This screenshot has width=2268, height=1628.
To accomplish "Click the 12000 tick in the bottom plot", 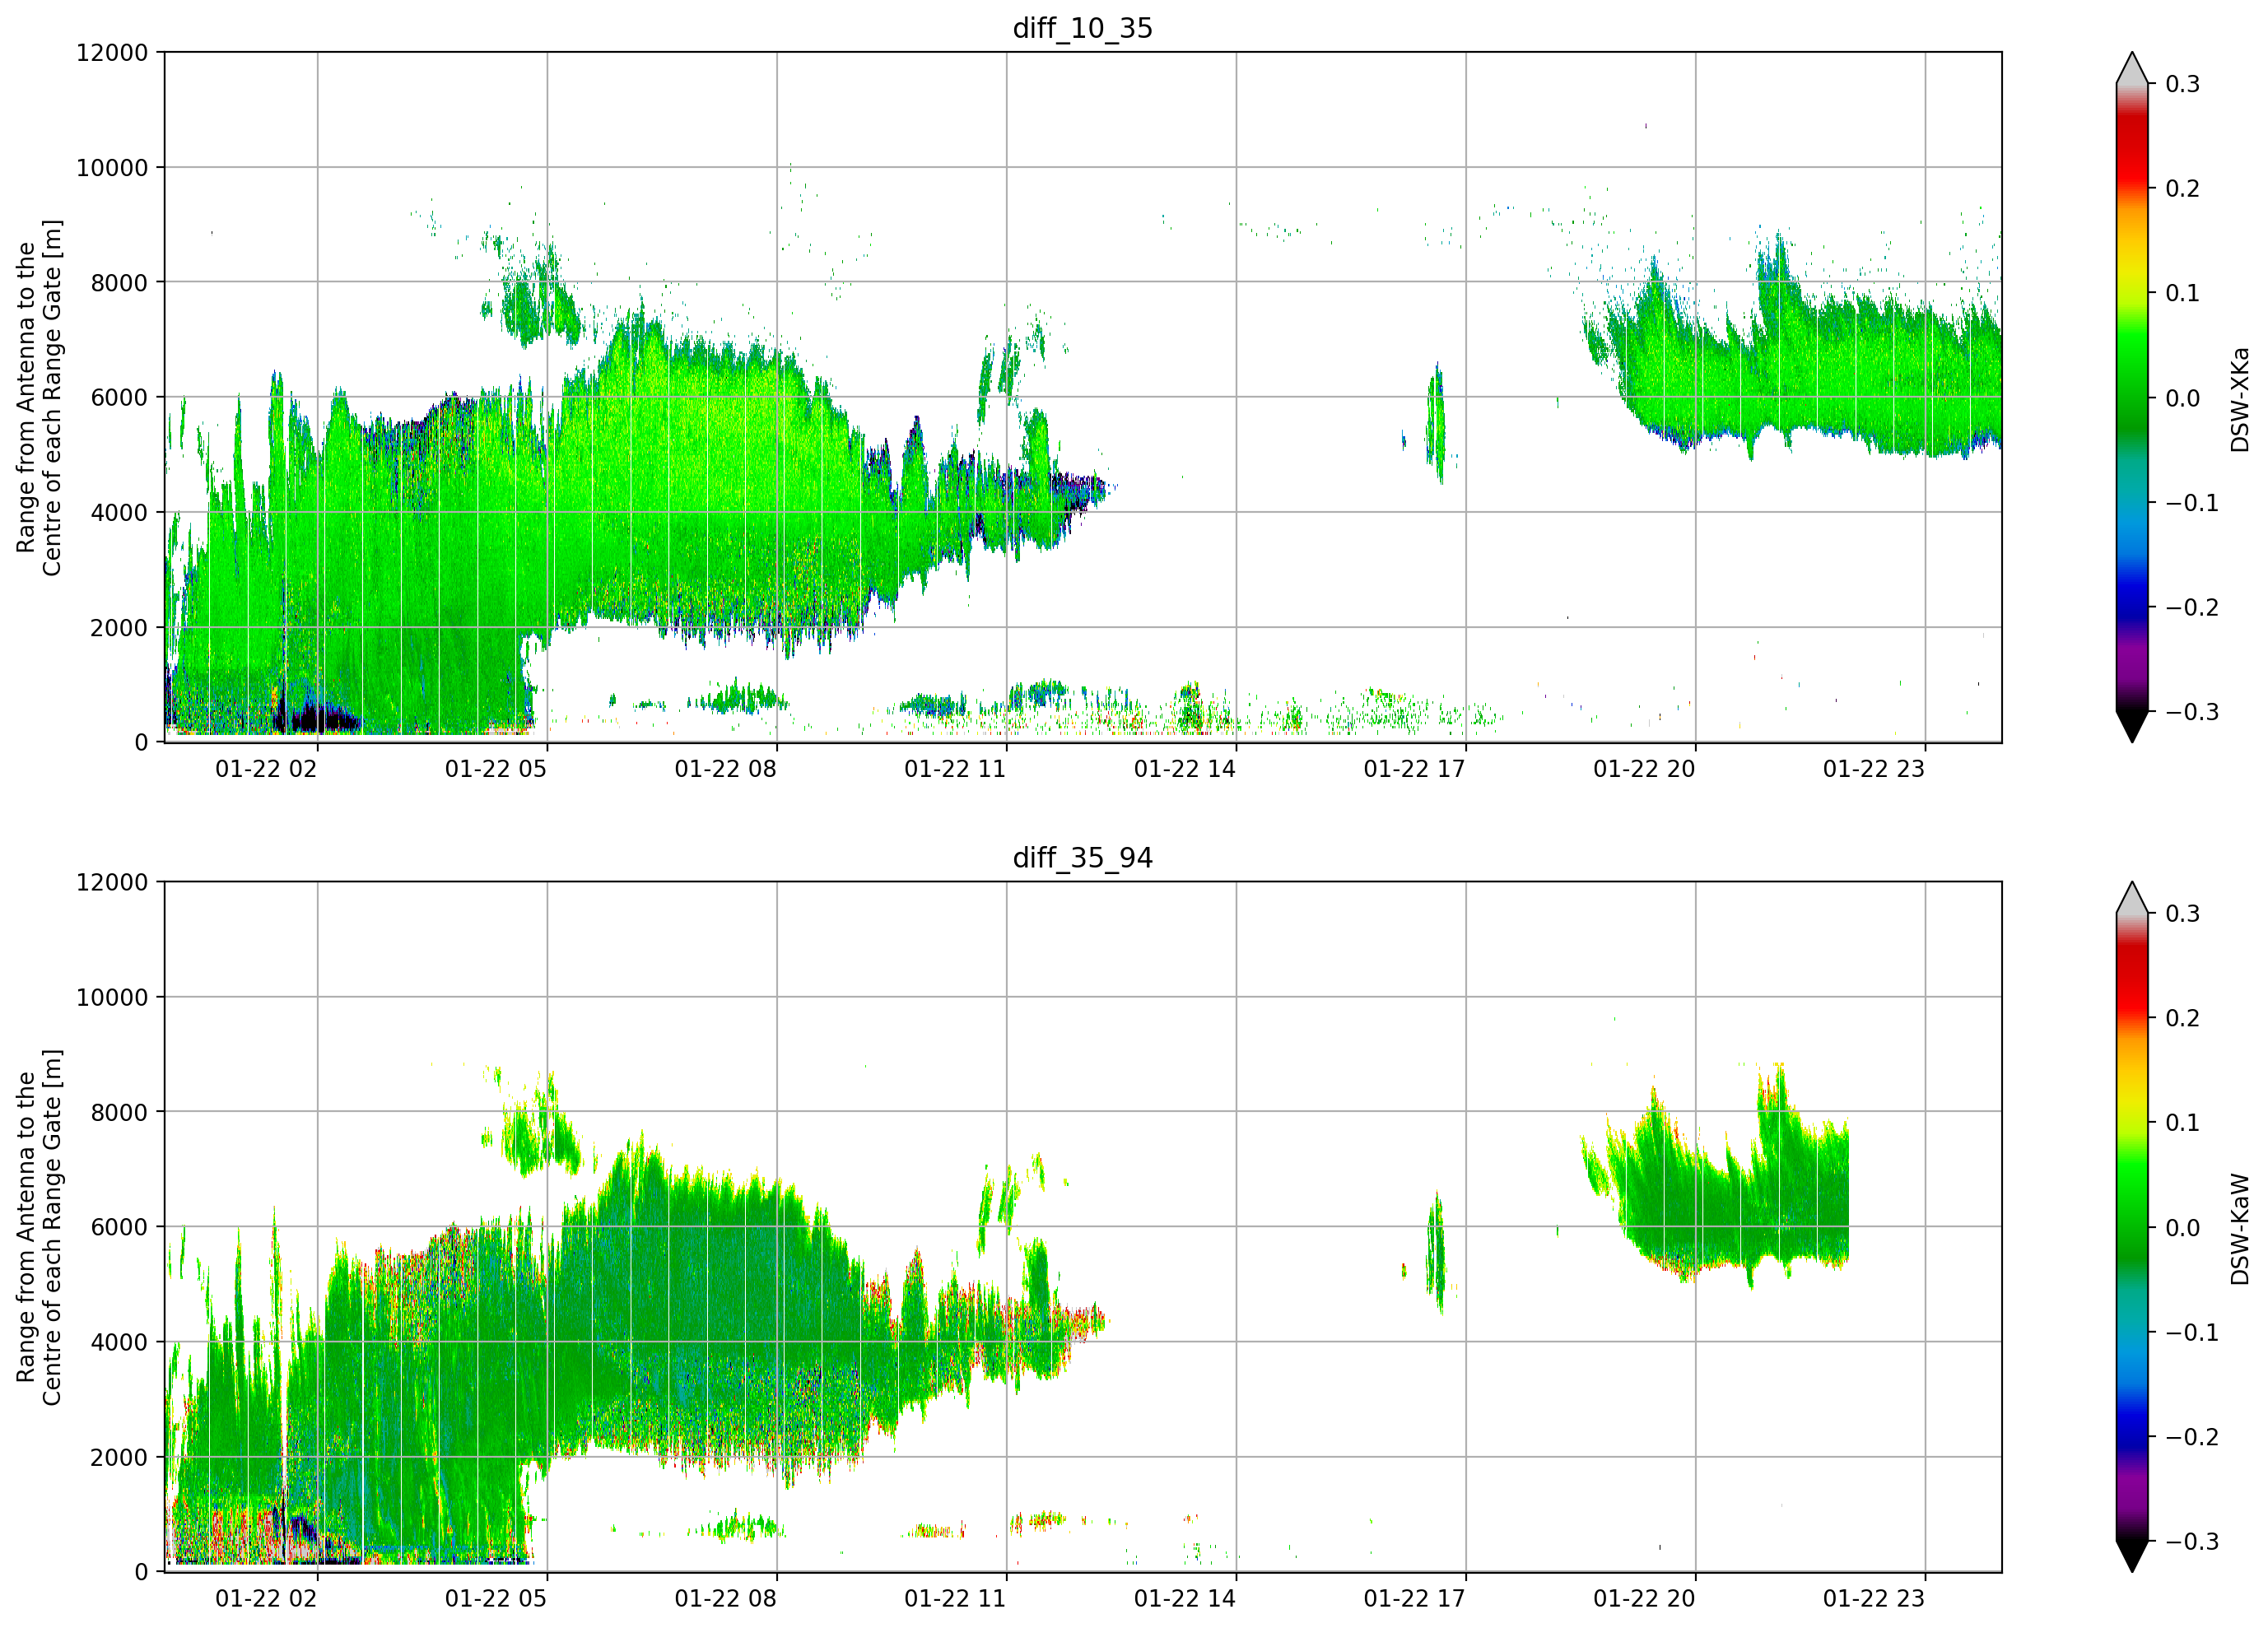I will coord(112,883).
